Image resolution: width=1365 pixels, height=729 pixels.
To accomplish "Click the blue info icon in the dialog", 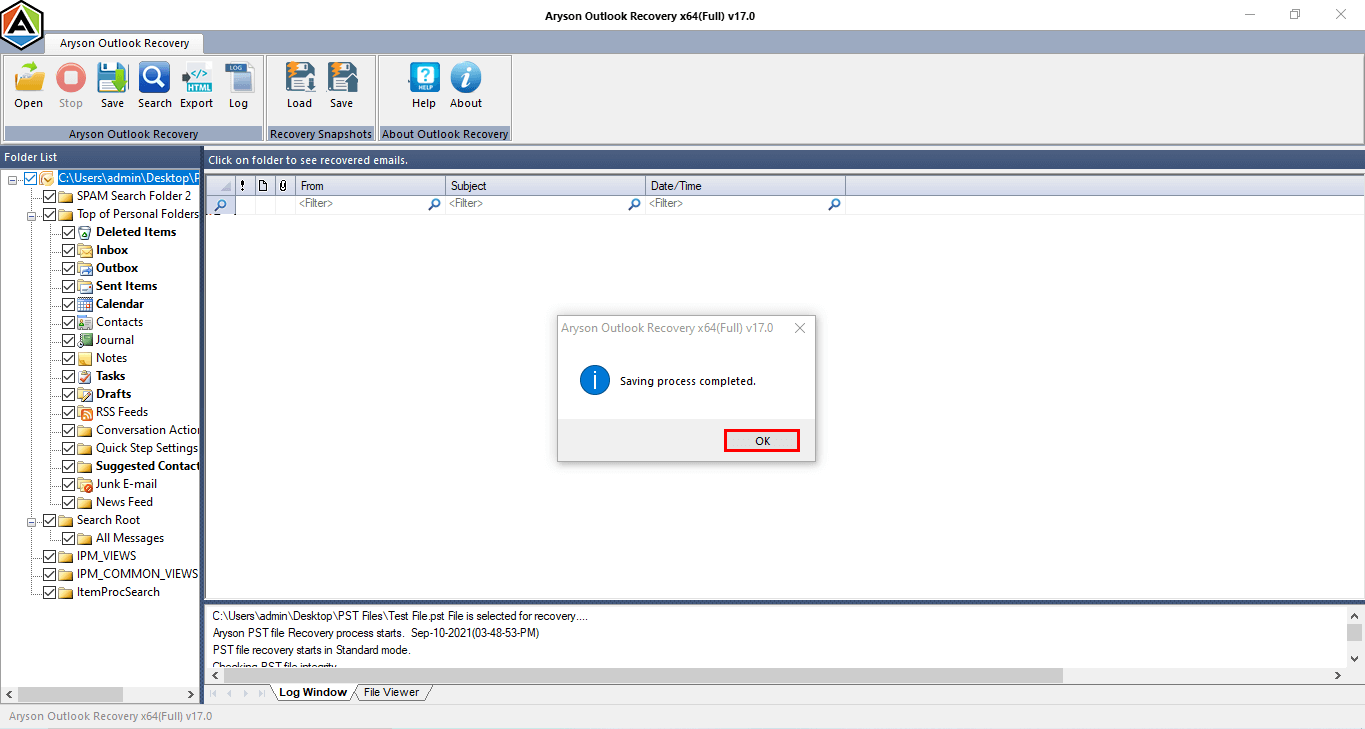I will click(595, 380).
